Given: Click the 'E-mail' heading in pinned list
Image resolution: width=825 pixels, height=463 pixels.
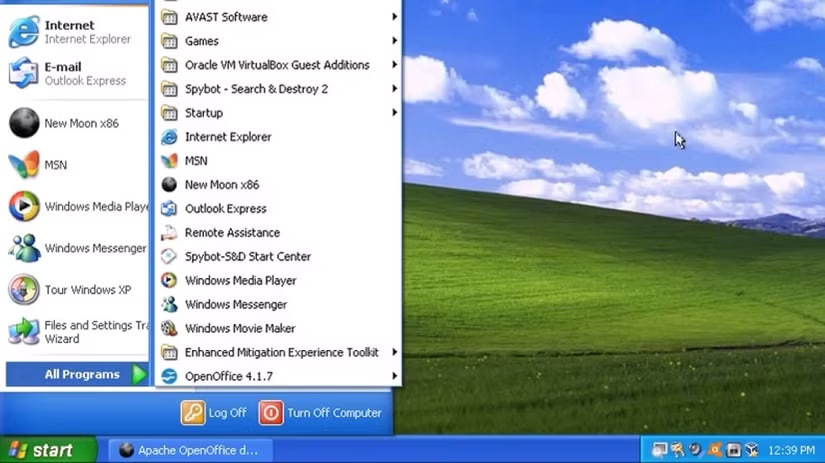Looking at the screenshot, I should pyautogui.click(x=63, y=67).
